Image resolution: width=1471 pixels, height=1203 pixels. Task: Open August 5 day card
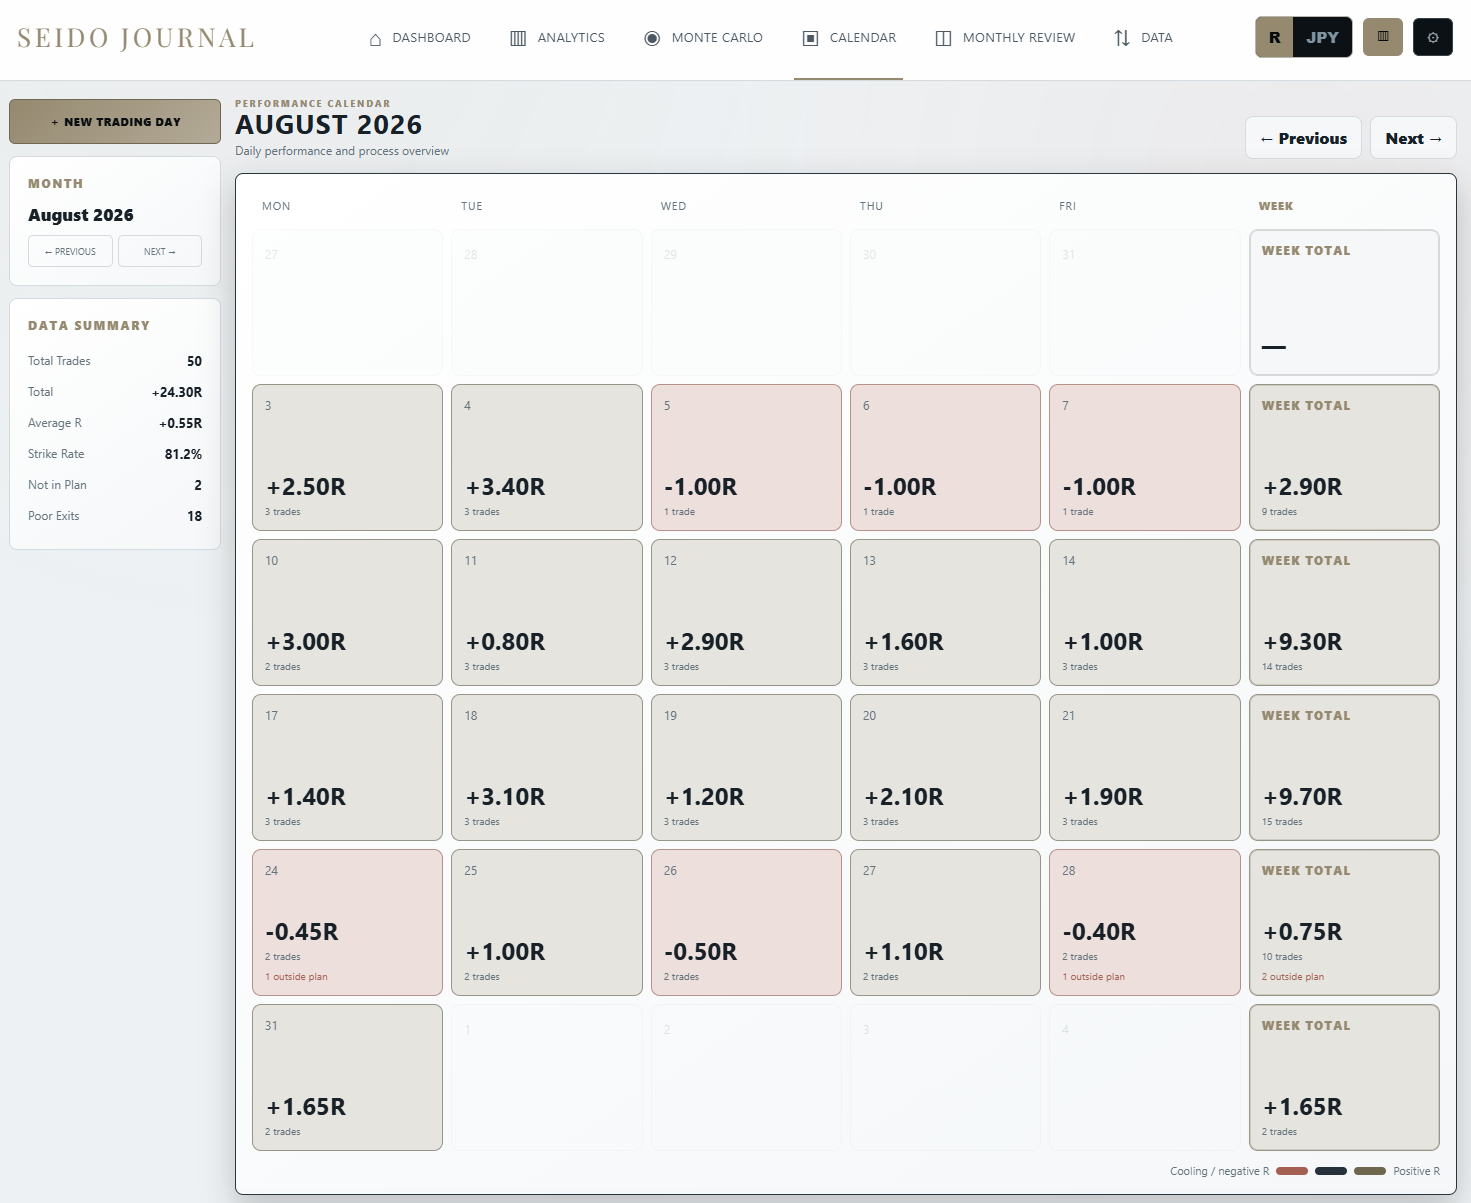[746, 457]
